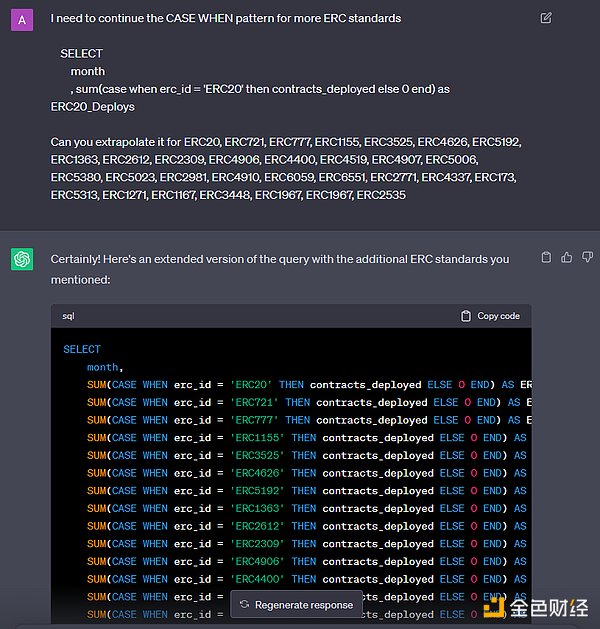Click the circular arrows regenerate icon
This screenshot has height=629, width=600.
244,604
